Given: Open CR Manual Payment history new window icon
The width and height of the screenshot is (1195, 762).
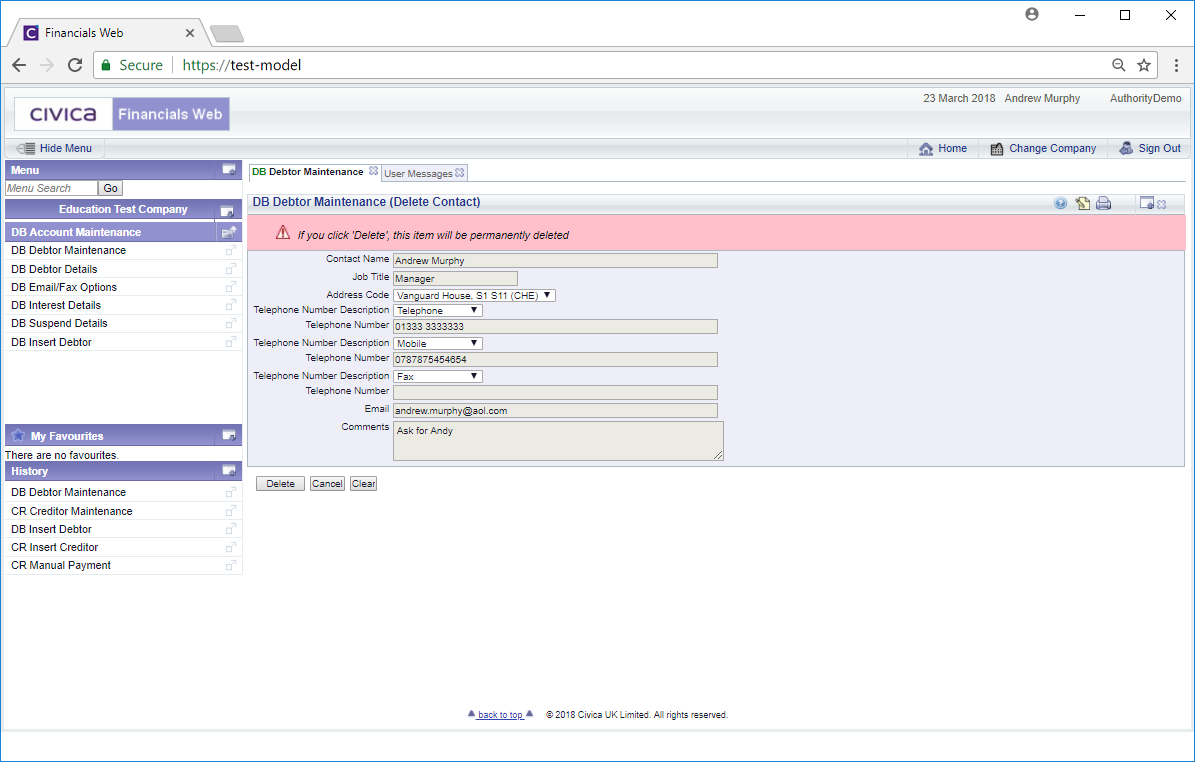Looking at the screenshot, I should [x=230, y=565].
